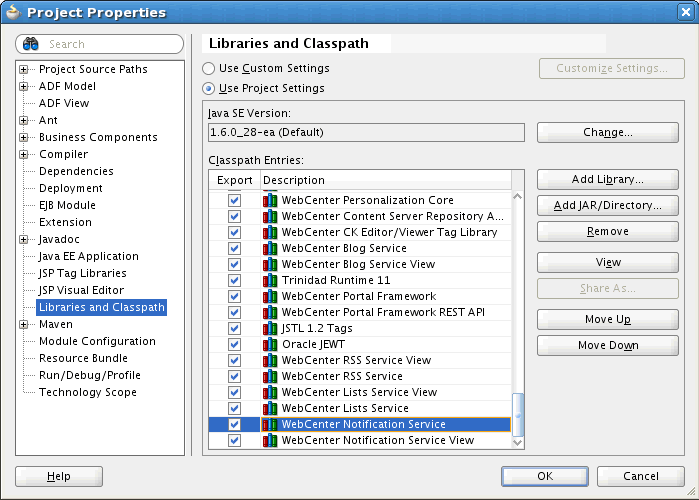Click library icon beside WebCenter RSS Service View
The height and width of the screenshot is (500, 699).
pyautogui.click(x=270, y=360)
